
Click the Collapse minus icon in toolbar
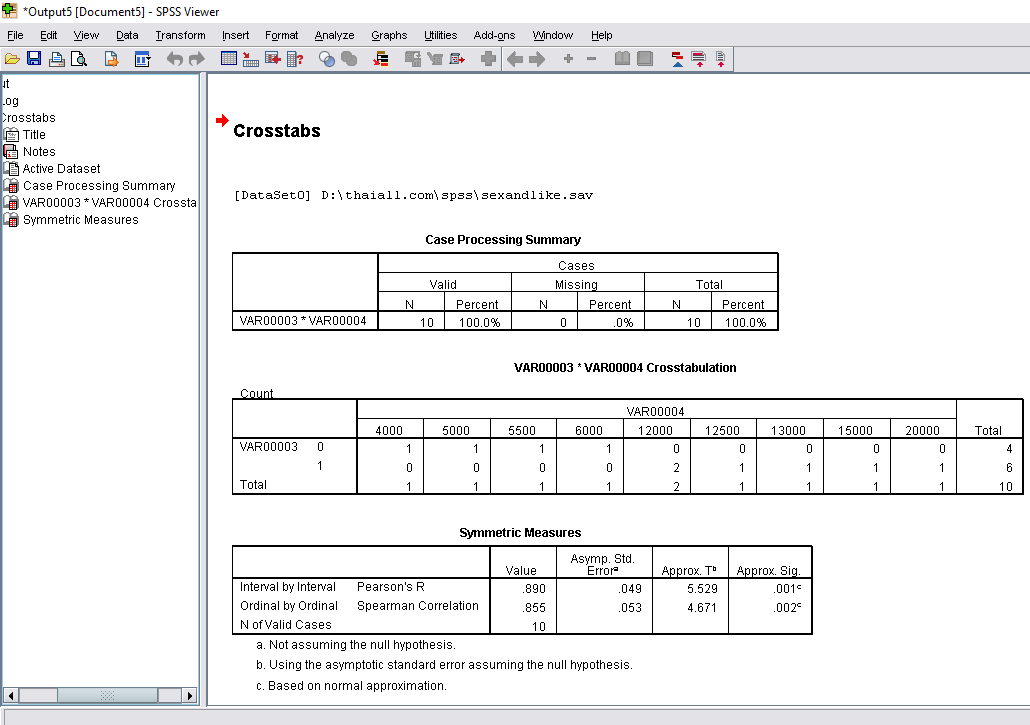591,59
